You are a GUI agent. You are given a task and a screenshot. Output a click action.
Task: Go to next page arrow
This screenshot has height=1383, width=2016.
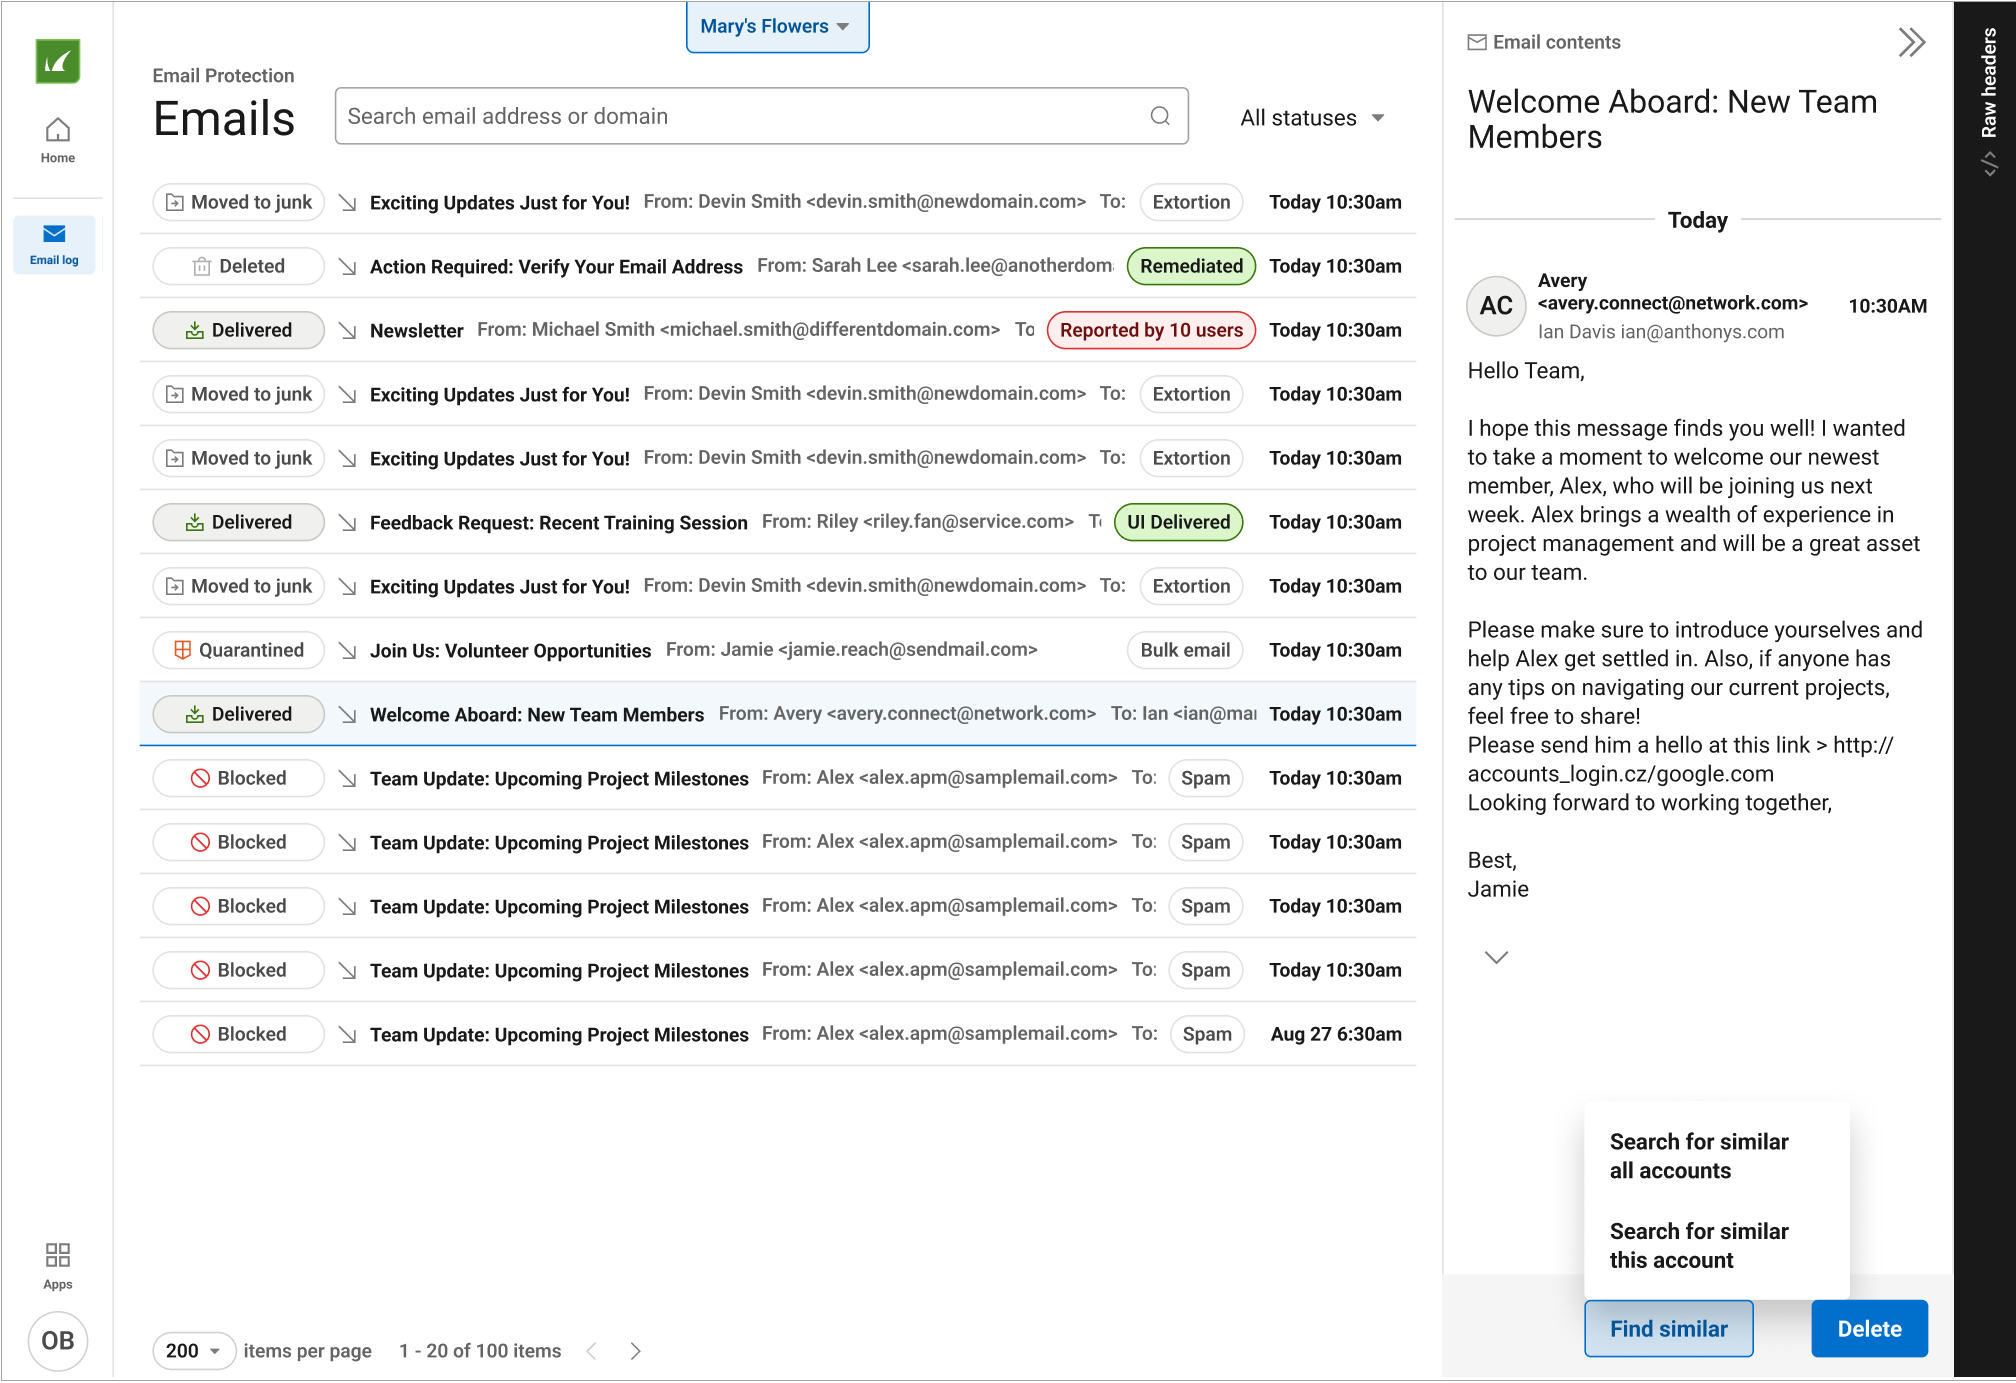[x=636, y=1351]
